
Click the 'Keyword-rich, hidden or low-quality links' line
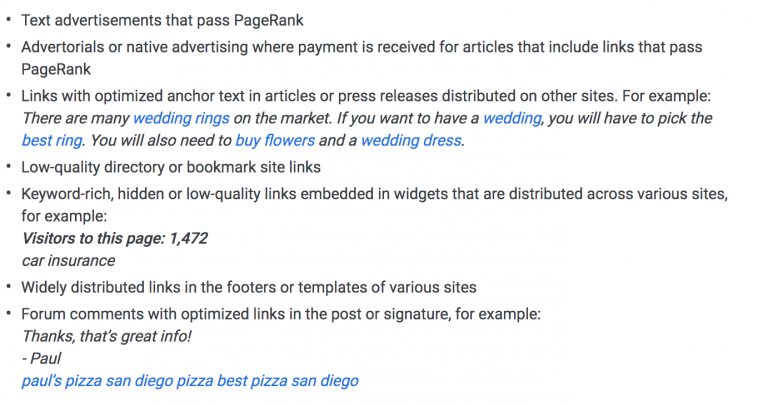click(x=374, y=194)
